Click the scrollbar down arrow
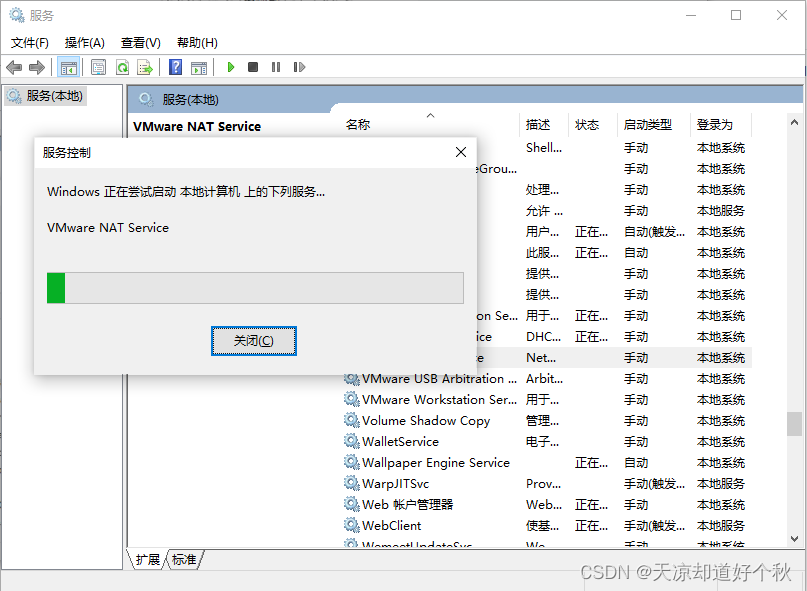The height and width of the screenshot is (591, 807). point(794,538)
